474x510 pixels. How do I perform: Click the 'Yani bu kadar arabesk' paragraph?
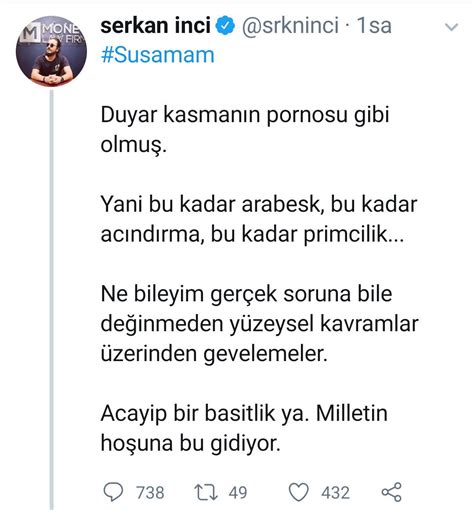pyautogui.click(x=259, y=219)
